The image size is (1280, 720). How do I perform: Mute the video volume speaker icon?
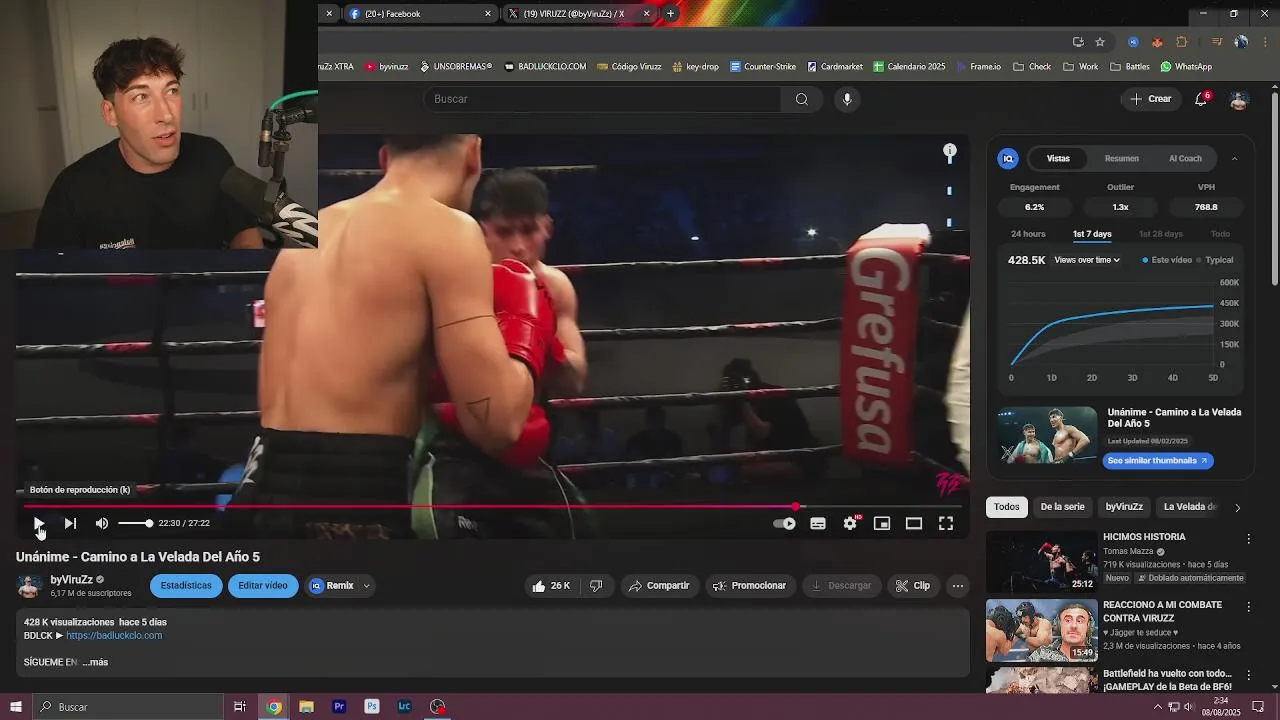(102, 523)
